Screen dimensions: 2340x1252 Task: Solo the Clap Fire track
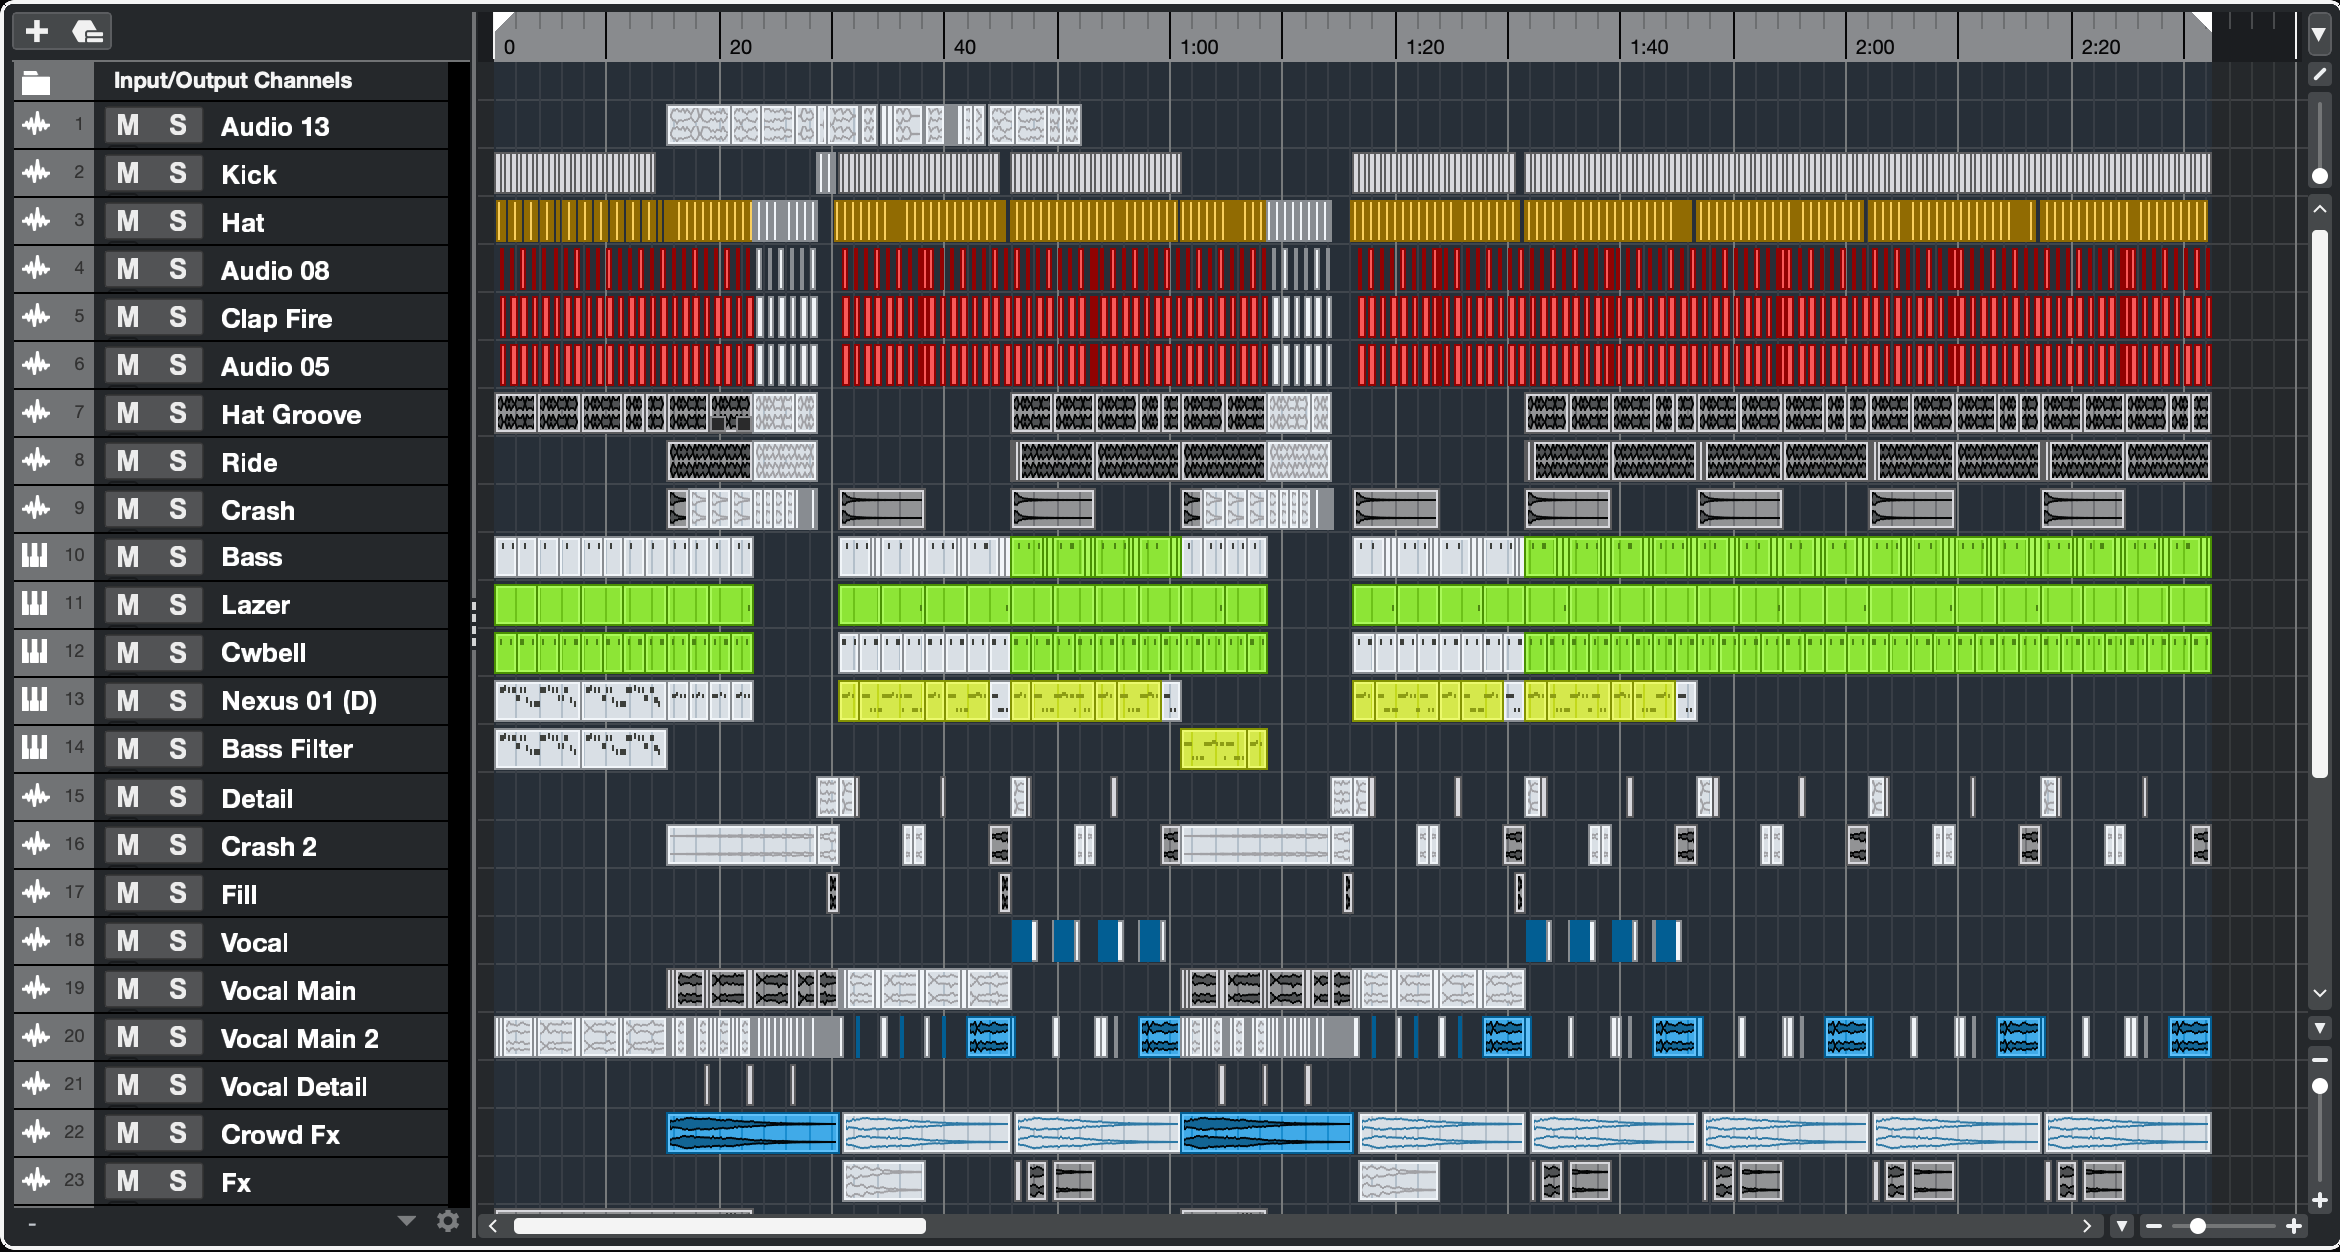coord(177,318)
